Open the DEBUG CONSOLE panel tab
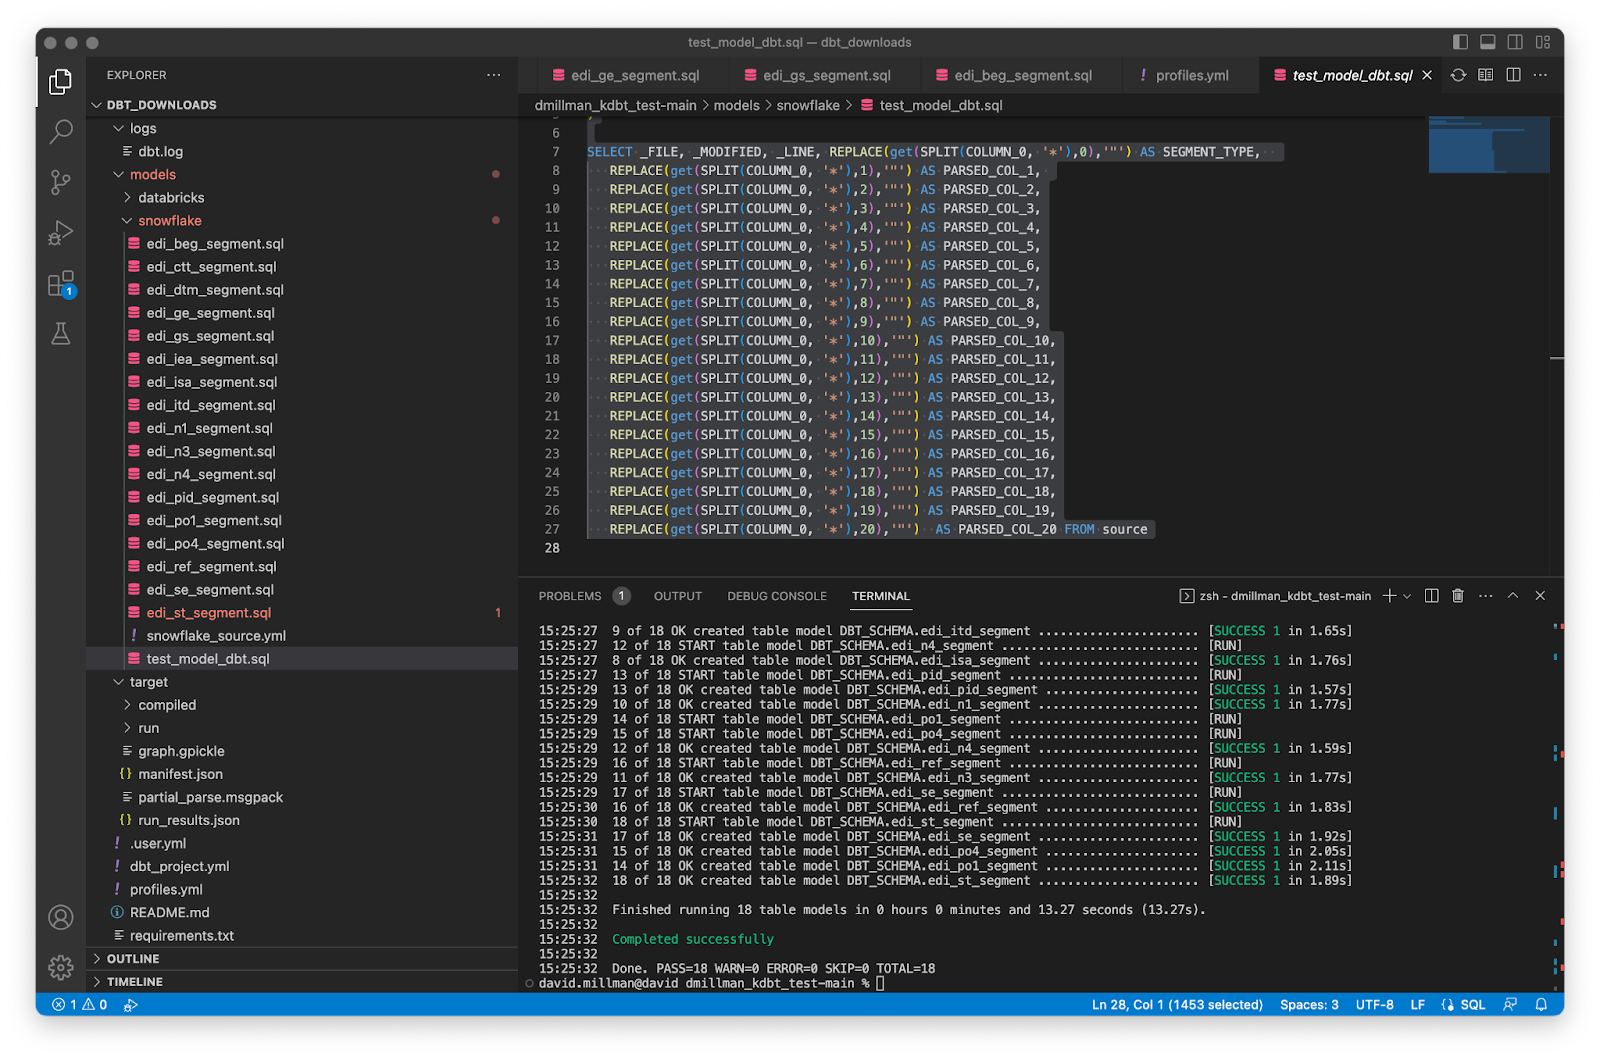The width and height of the screenshot is (1600, 1060). coord(777,596)
